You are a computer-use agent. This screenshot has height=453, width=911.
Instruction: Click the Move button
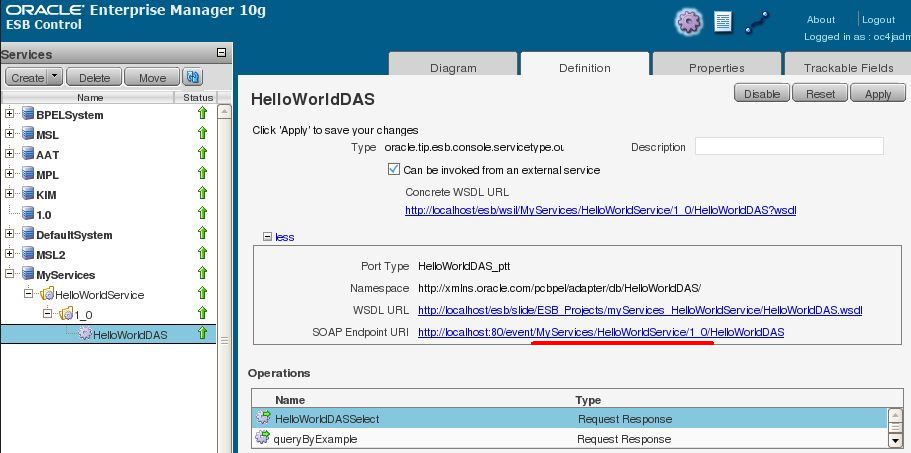(152, 77)
